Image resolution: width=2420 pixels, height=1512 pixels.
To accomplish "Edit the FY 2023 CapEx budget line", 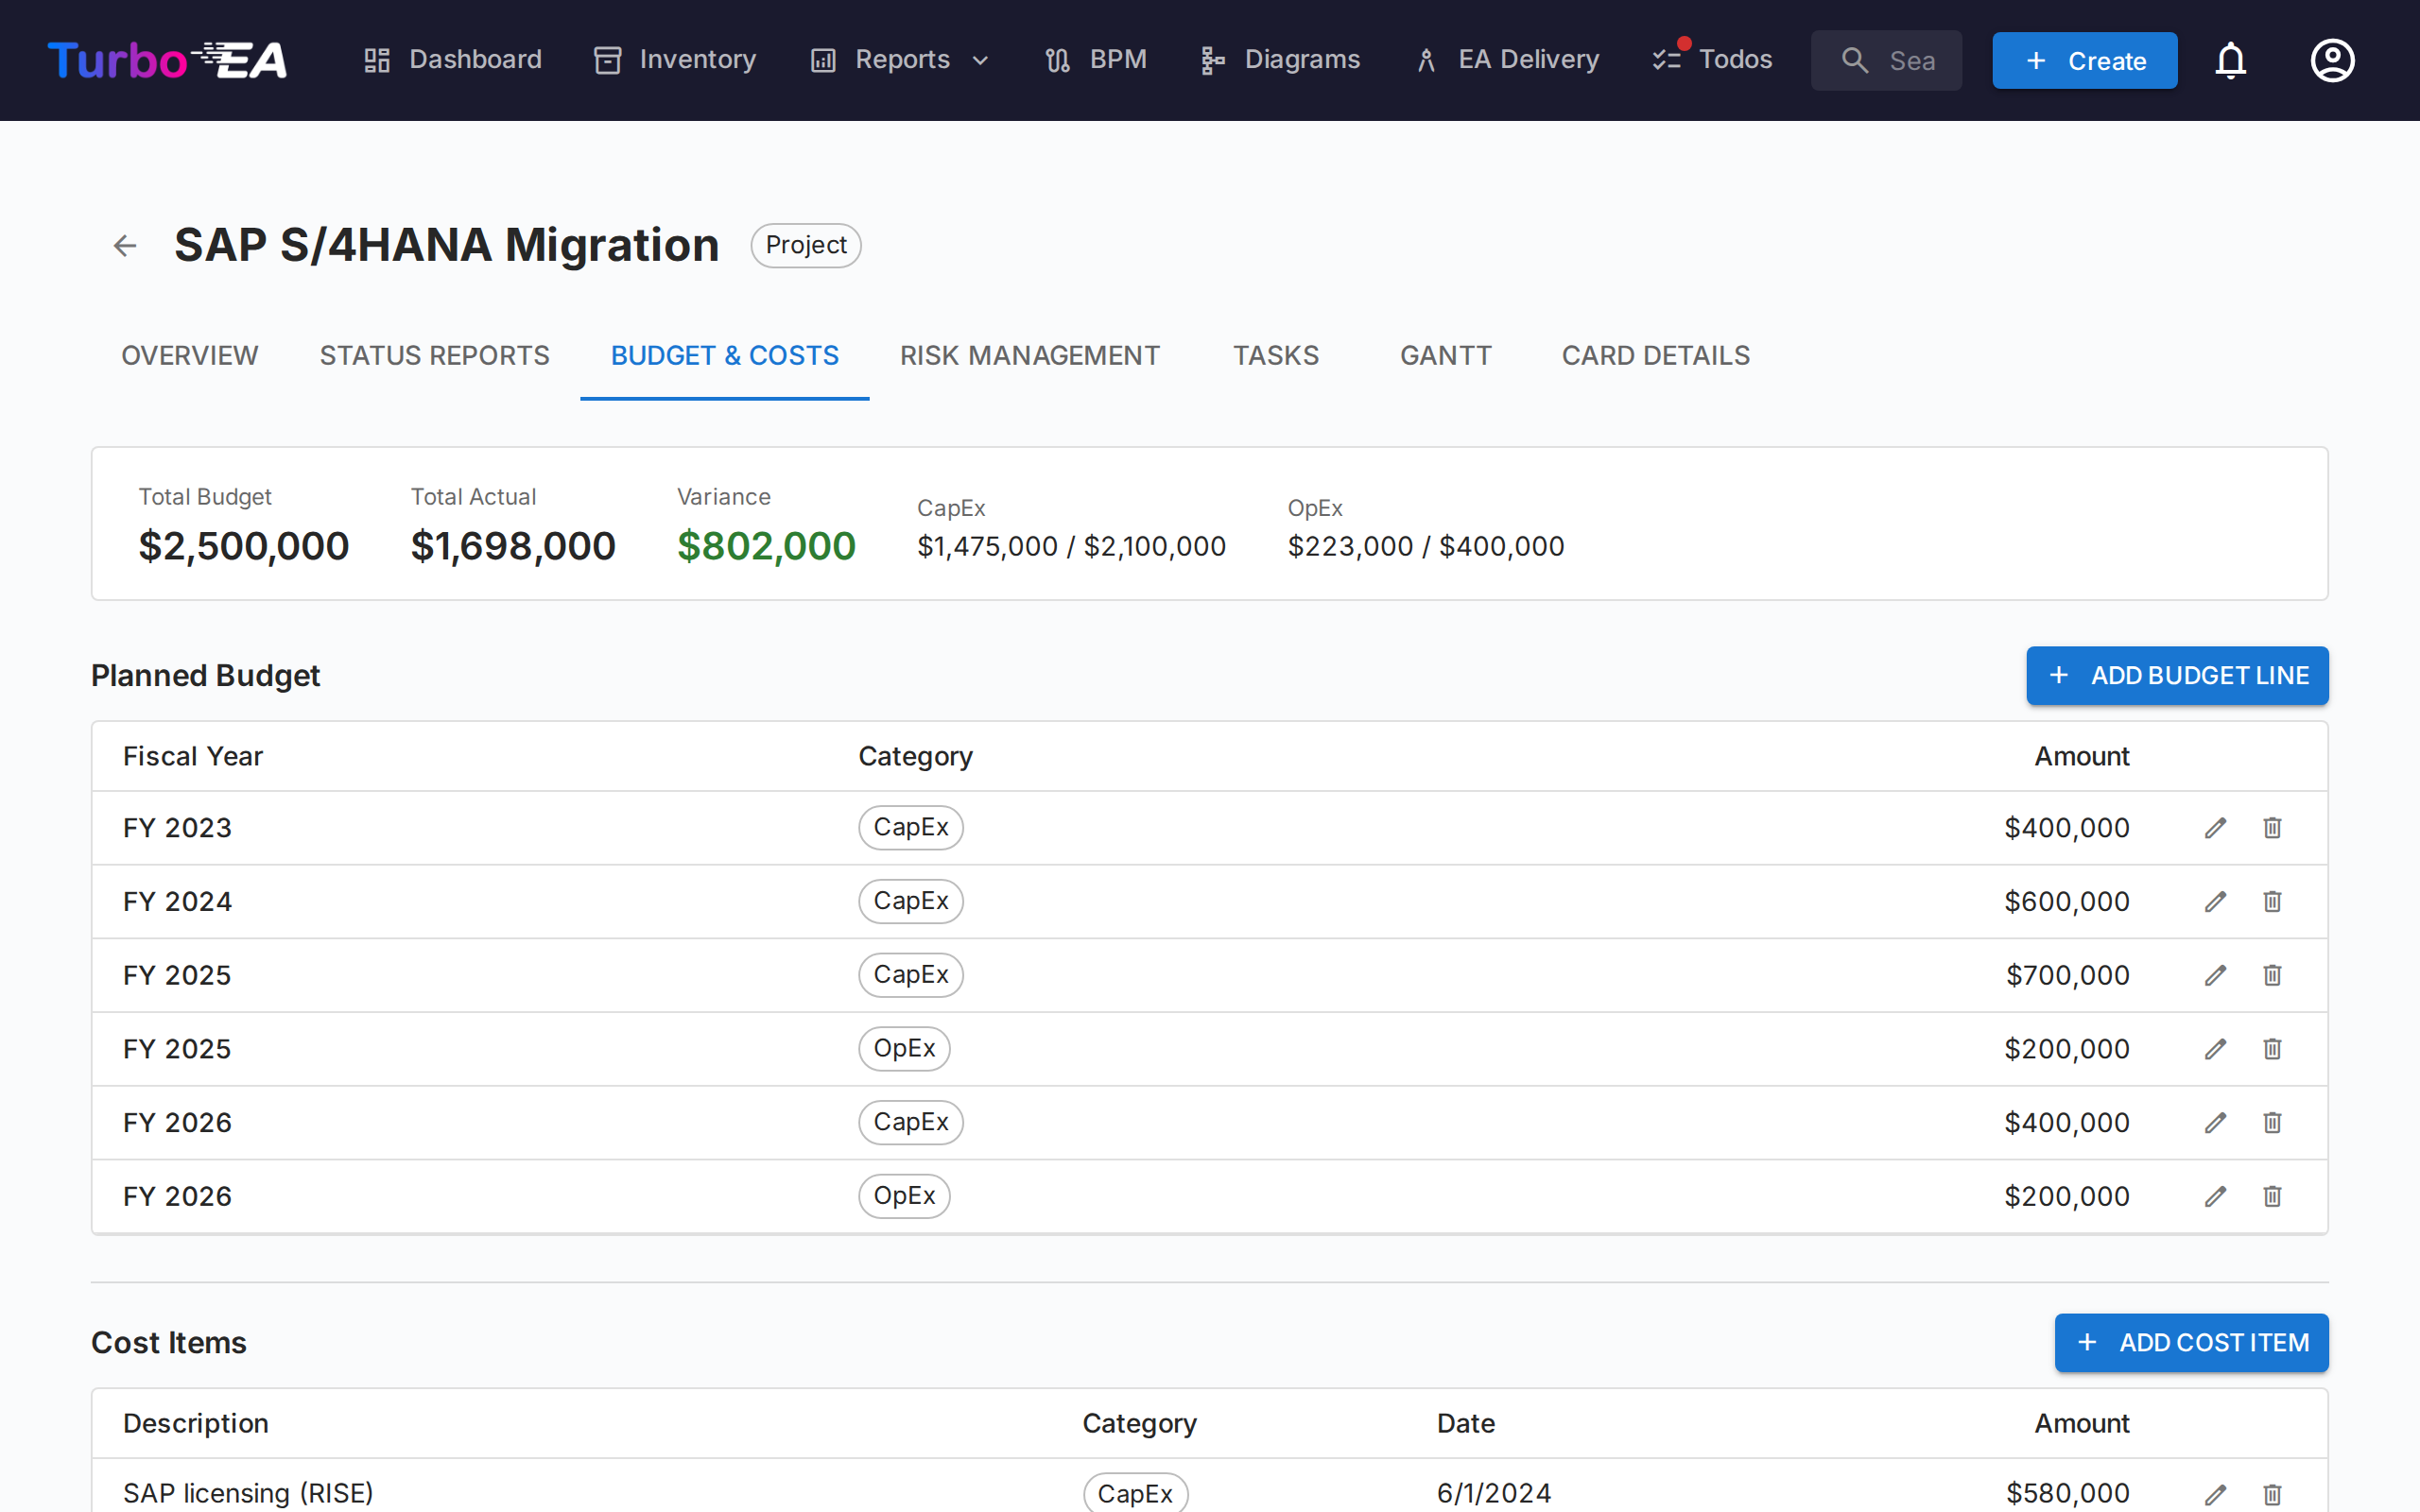I will click(2215, 828).
